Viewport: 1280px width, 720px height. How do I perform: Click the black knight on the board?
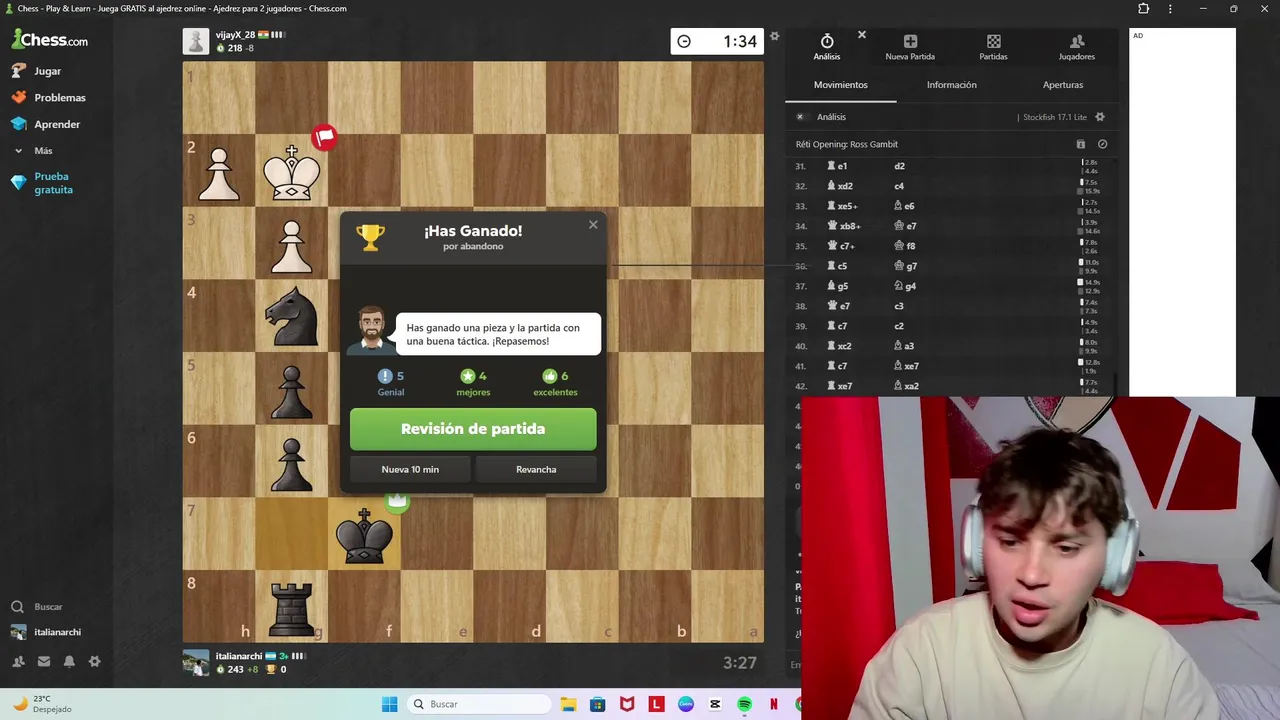[291, 316]
